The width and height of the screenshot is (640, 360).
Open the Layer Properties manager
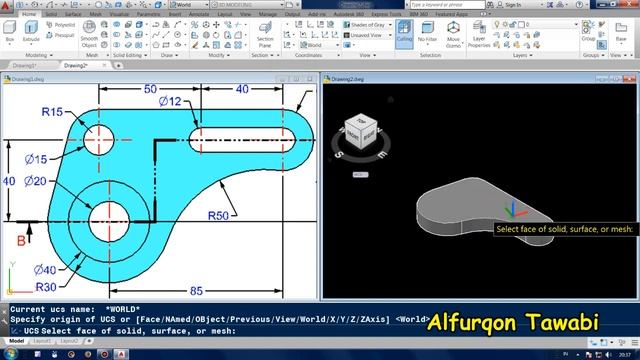(479, 34)
